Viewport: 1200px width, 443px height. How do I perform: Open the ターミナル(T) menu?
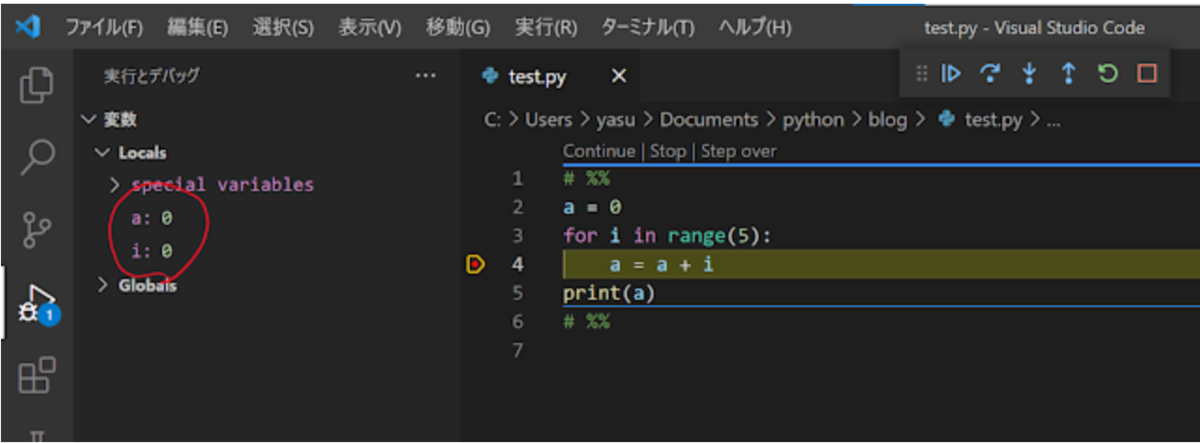pyautogui.click(x=647, y=27)
